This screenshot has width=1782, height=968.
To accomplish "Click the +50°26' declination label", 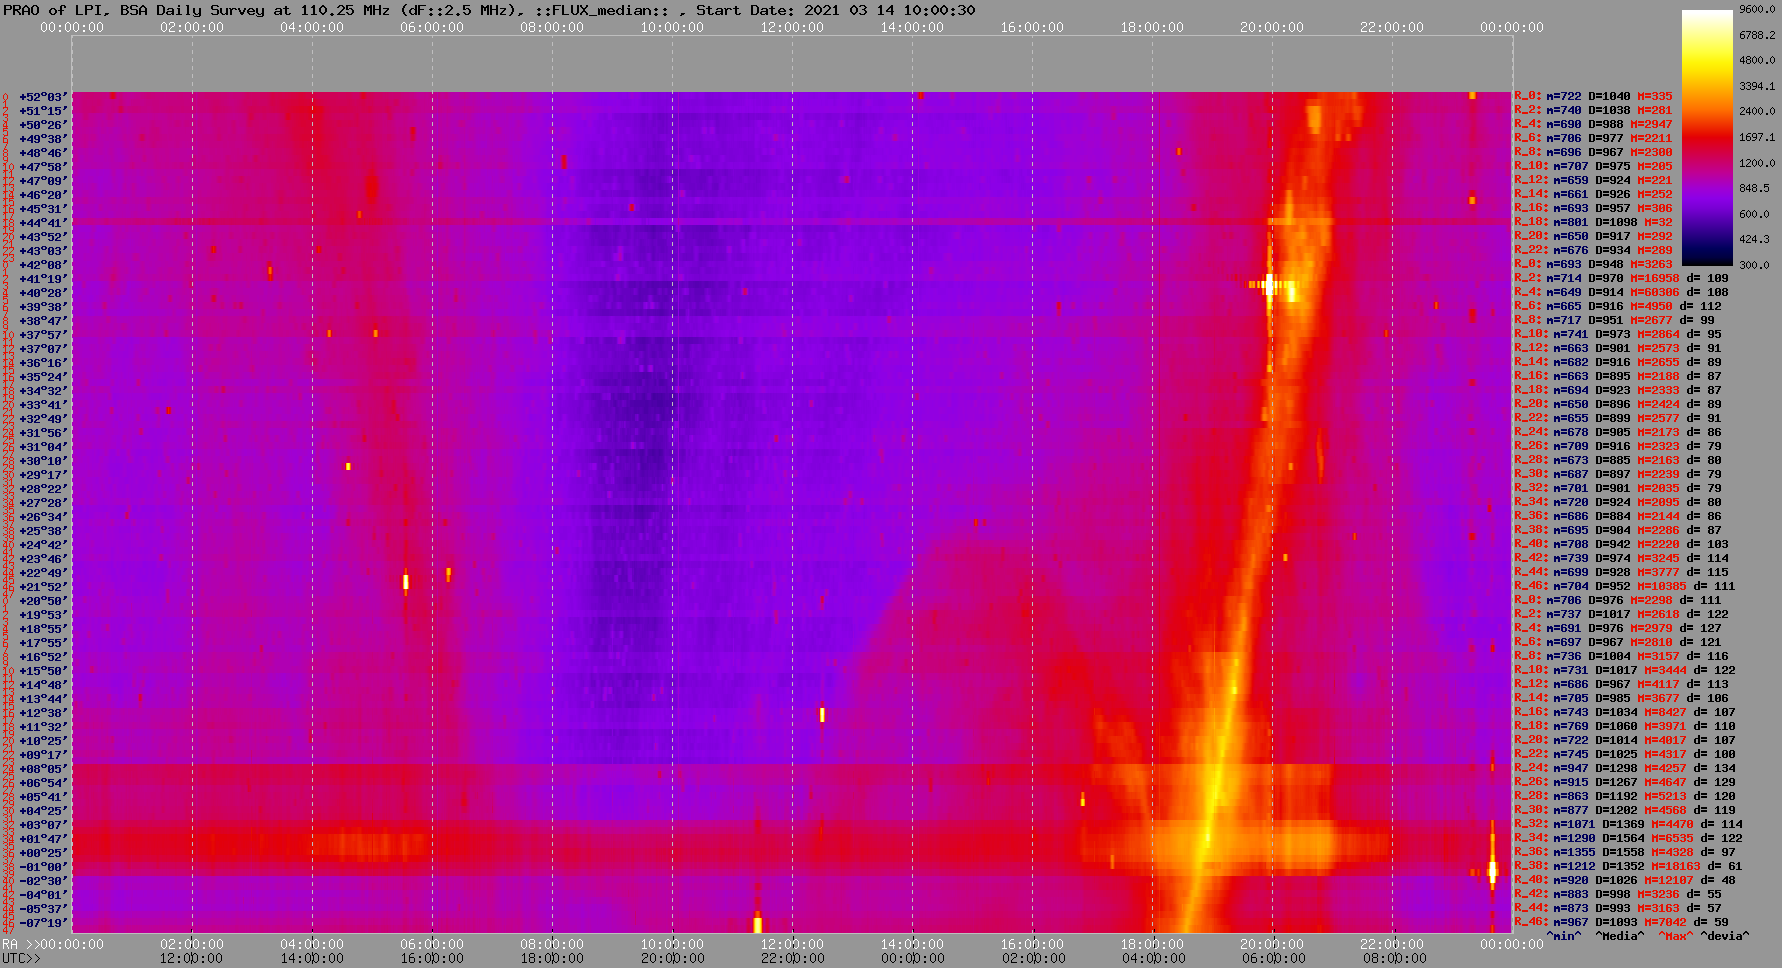I will 43,125.
